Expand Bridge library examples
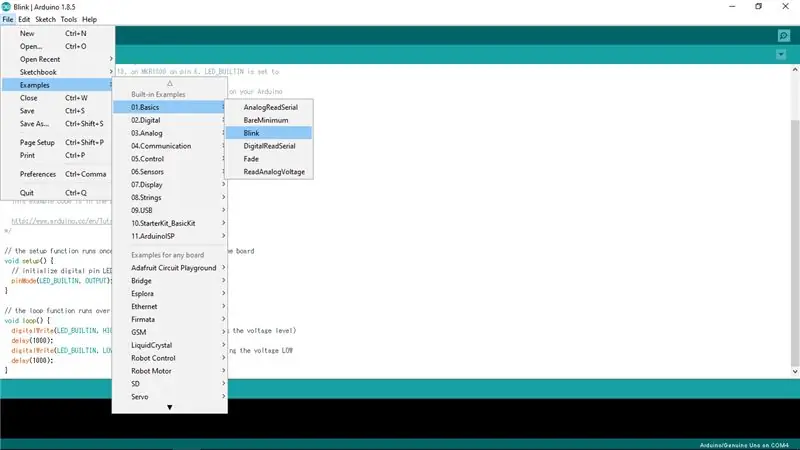Viewport: 800px width, 450px height. [169, 281]
